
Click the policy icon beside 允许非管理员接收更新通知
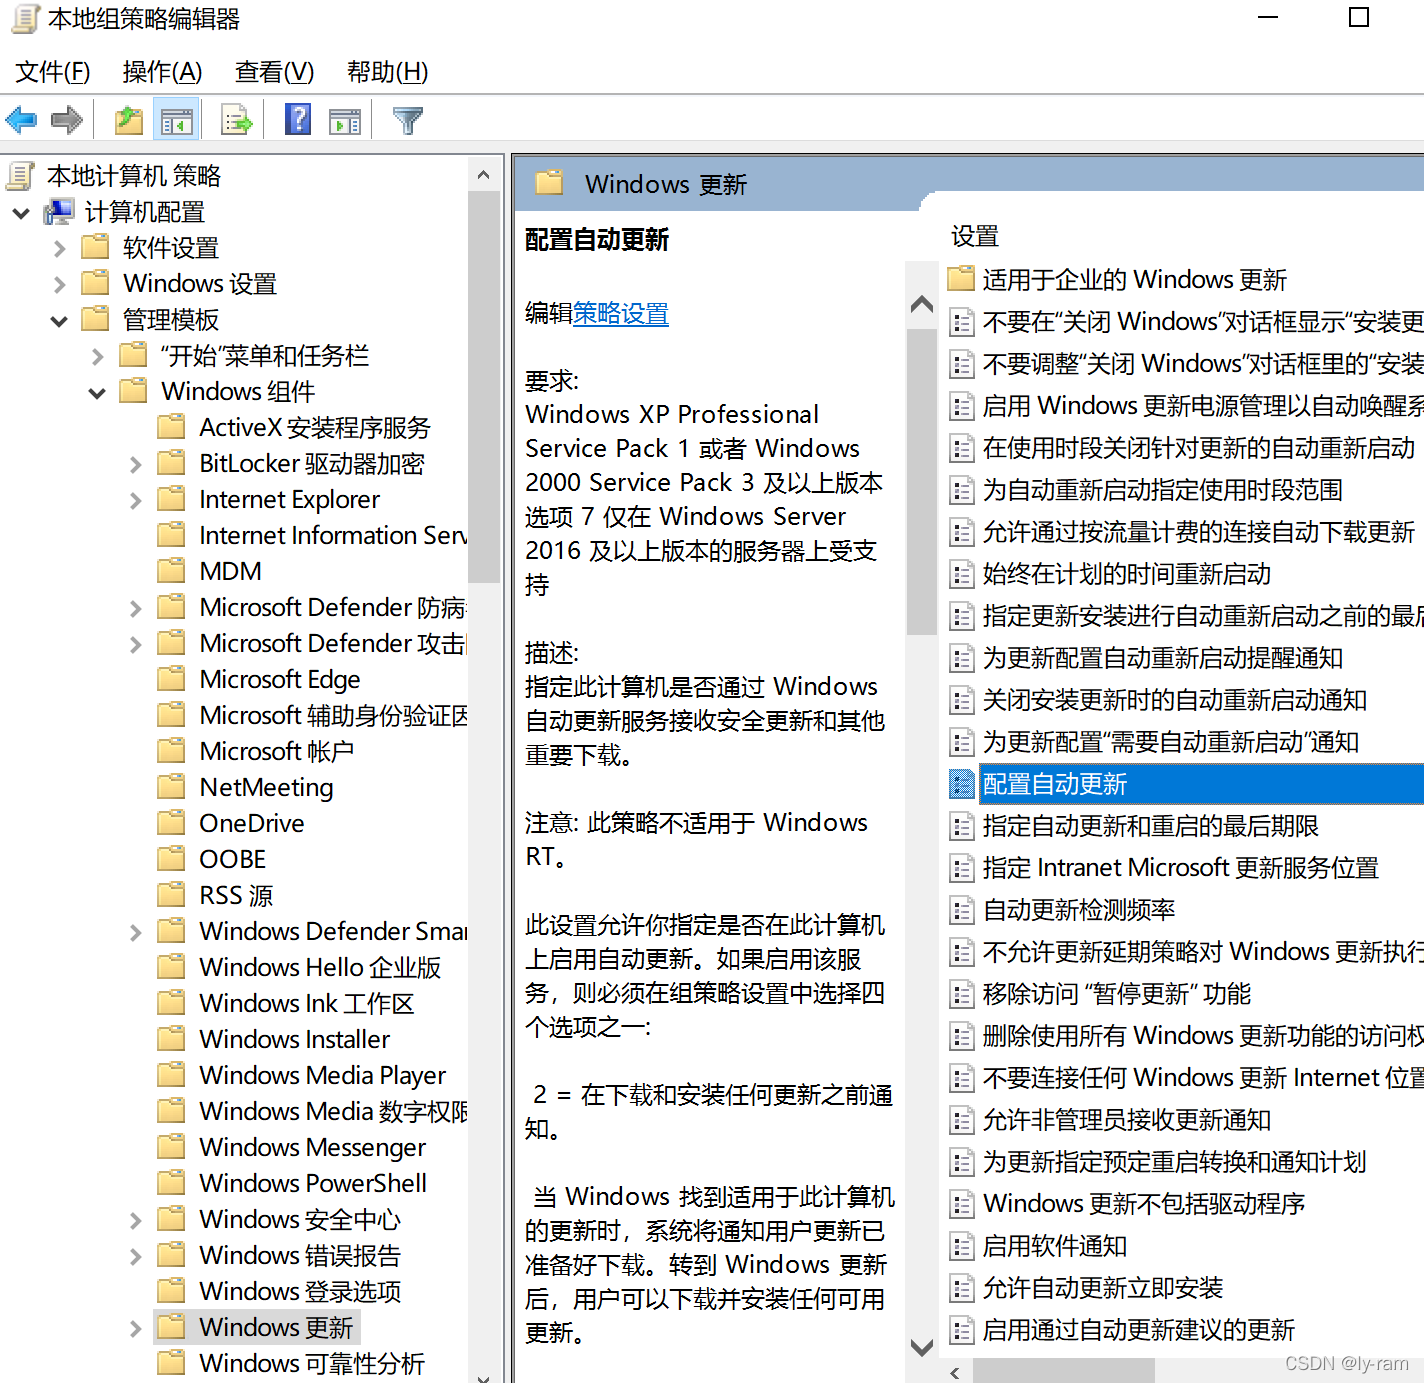click(962, 1121)
